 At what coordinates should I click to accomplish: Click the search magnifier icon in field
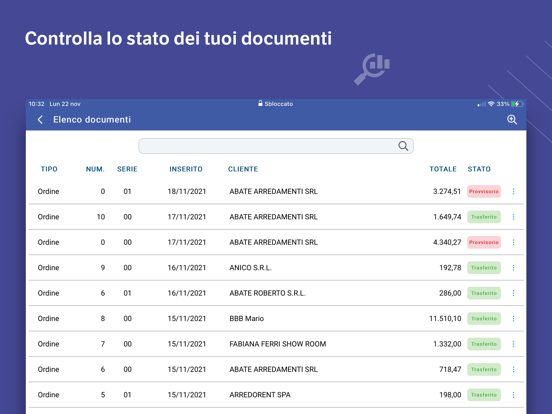[403, 146]
